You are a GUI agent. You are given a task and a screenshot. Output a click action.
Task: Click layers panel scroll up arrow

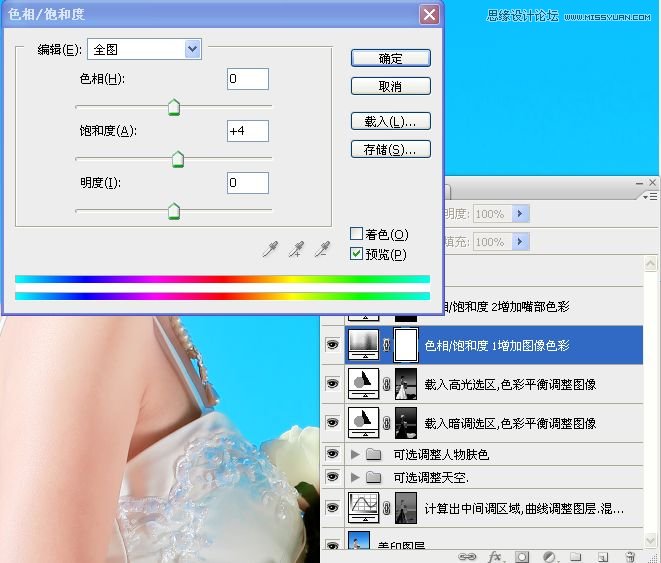pos(650,264)
